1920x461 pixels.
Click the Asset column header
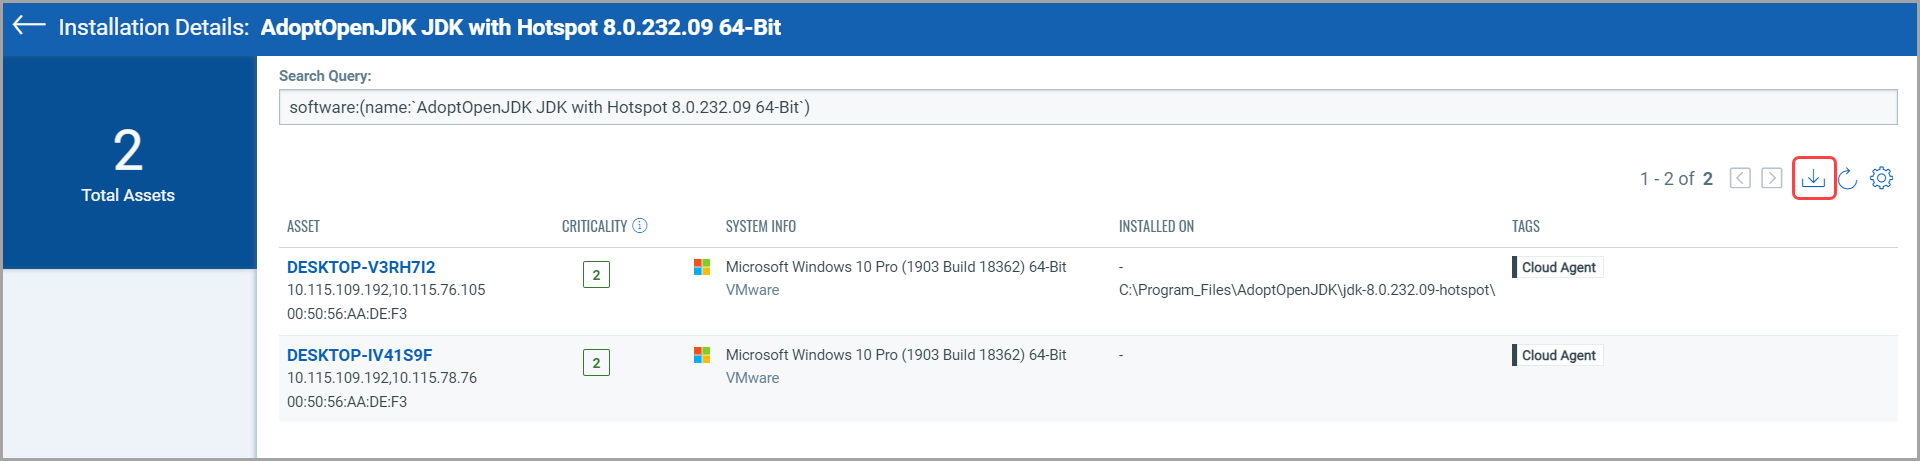click(x=303, y=226)
